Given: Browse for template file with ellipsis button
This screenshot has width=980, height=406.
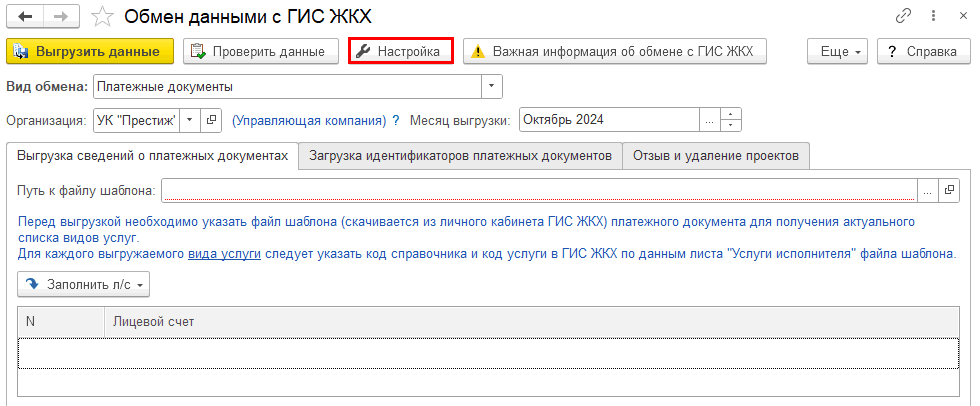Looking at the screenshot, I should coord(928,190).
